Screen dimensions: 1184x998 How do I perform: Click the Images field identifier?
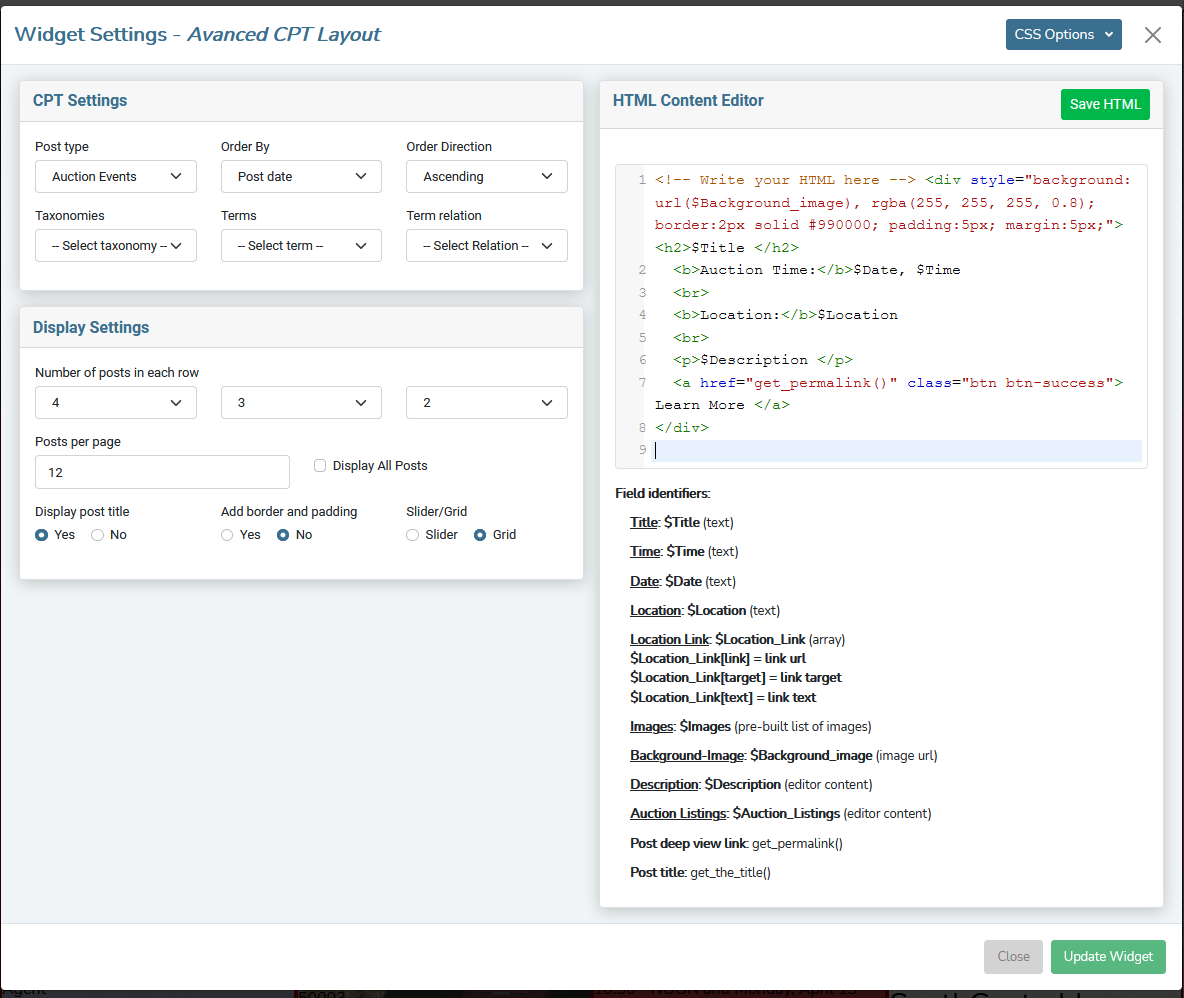click(751, 726)
